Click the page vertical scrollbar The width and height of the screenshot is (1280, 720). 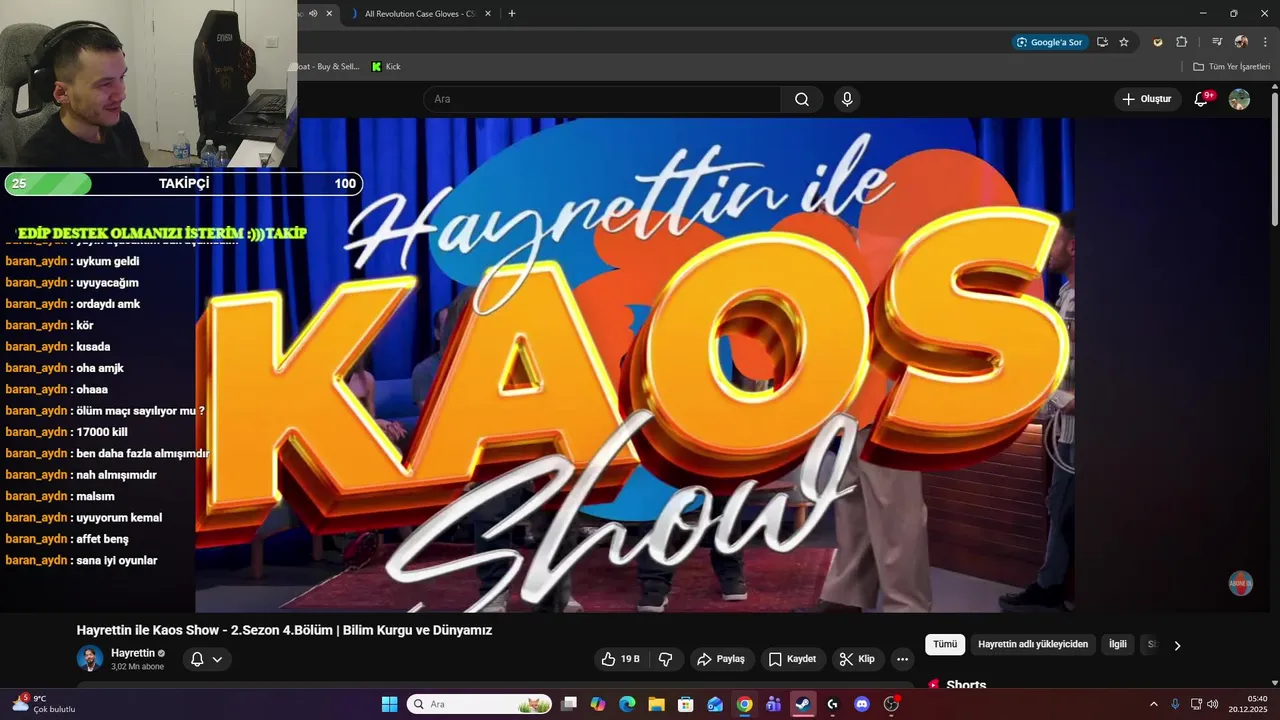(1275, 158)
